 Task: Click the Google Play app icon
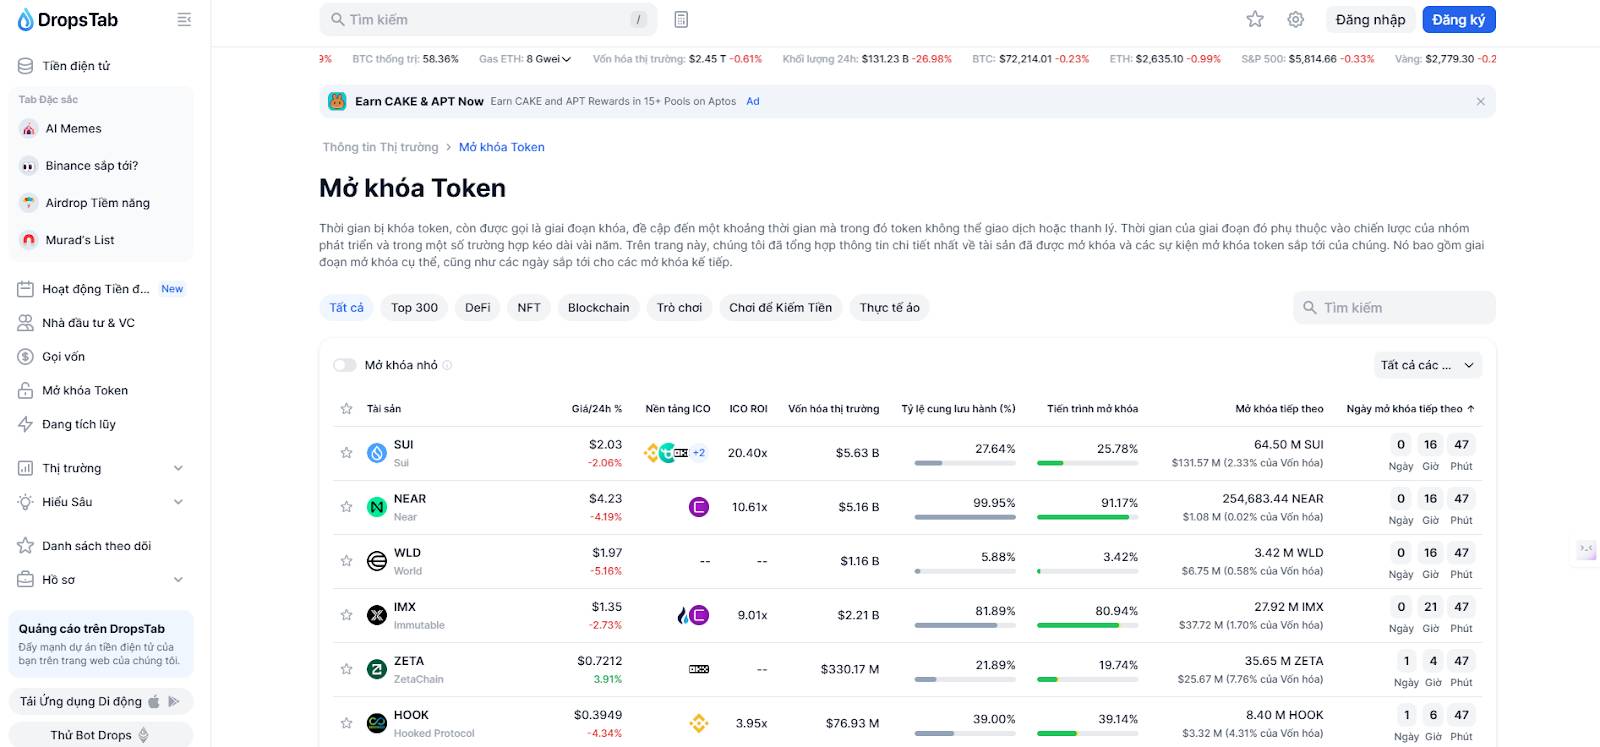[x=174, y=702]
